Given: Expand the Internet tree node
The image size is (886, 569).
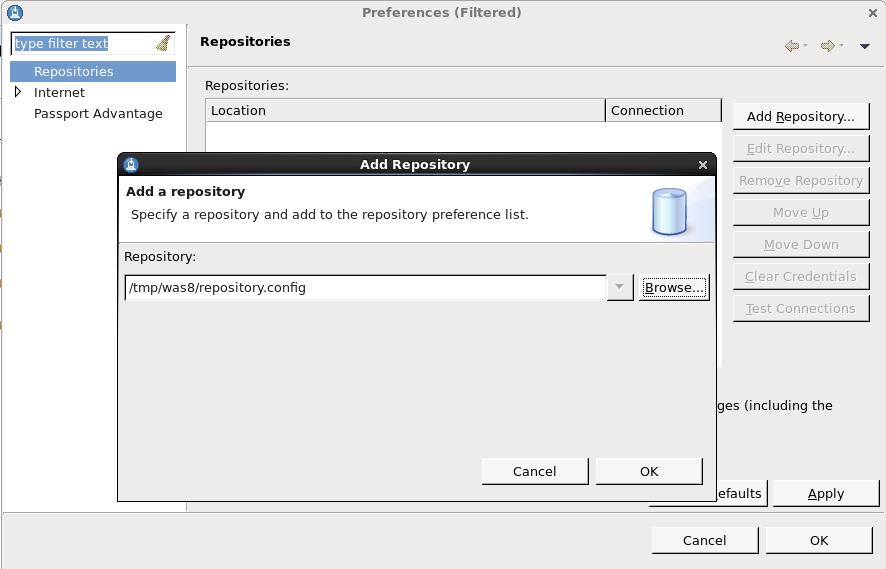Looking at the screenshot, I should [18, 92].
